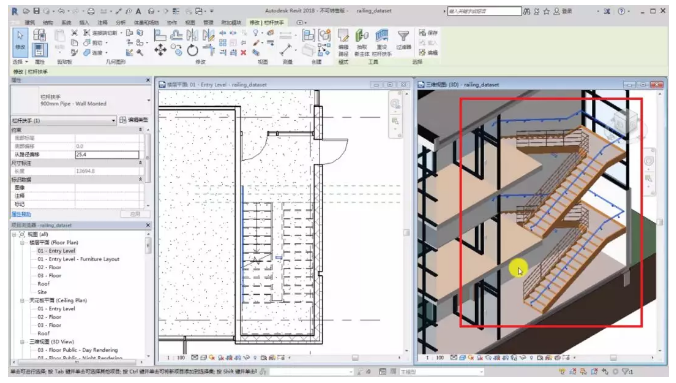Click the Edit selection icon at ribbon right
This screenshot has height=383, width=676.
point(428,53)
